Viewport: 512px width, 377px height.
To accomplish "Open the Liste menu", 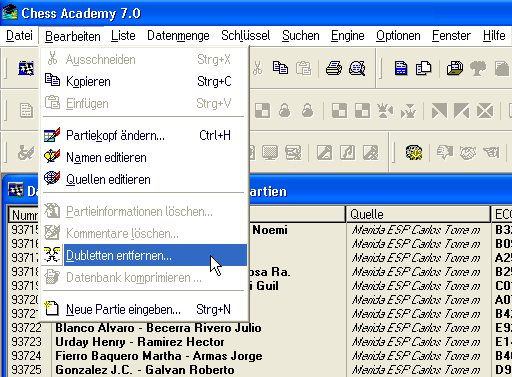I will 123,36.
